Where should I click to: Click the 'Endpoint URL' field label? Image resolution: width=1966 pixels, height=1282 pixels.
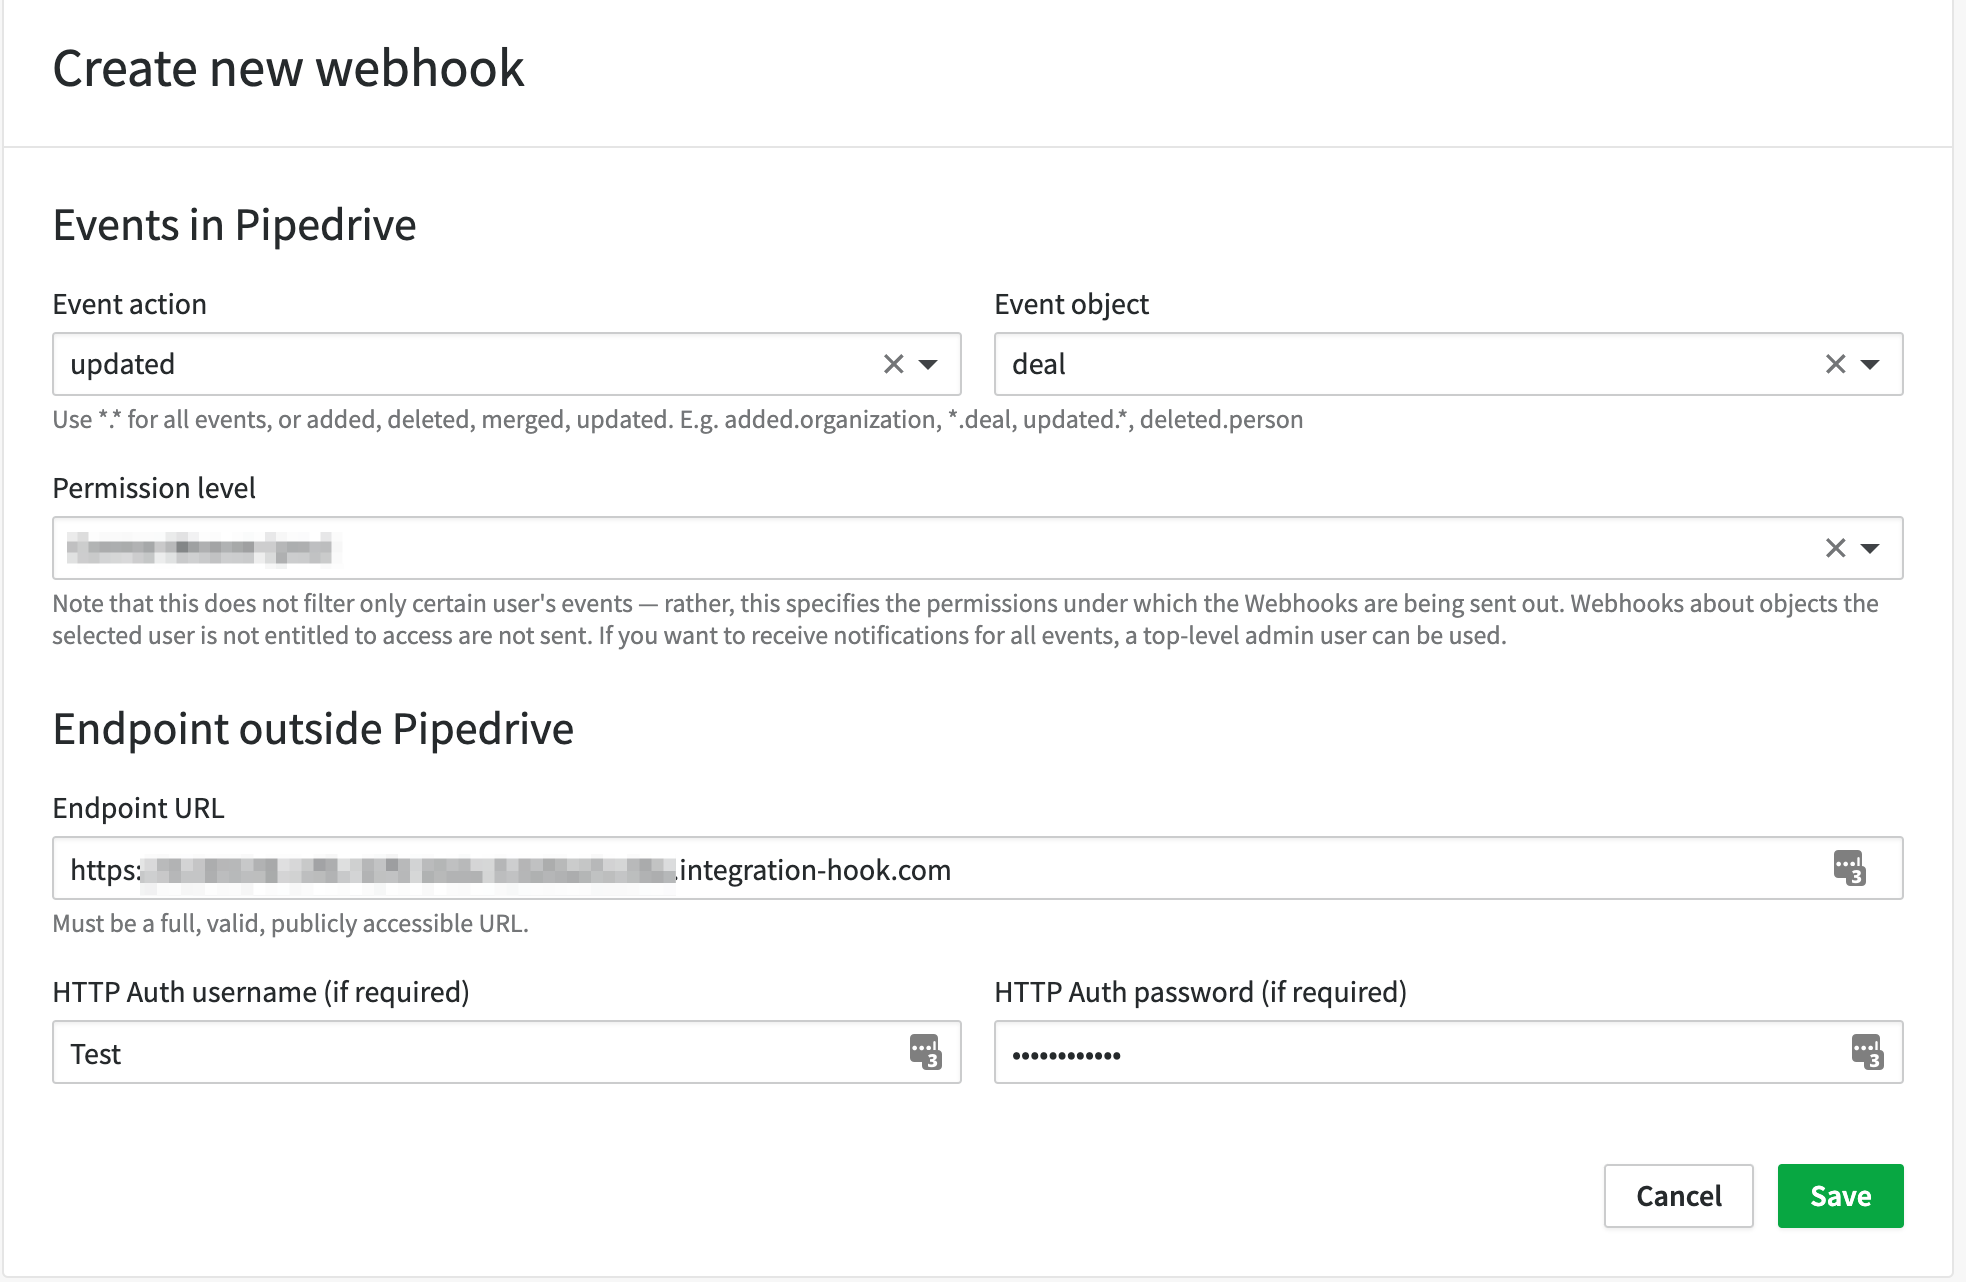138,808
